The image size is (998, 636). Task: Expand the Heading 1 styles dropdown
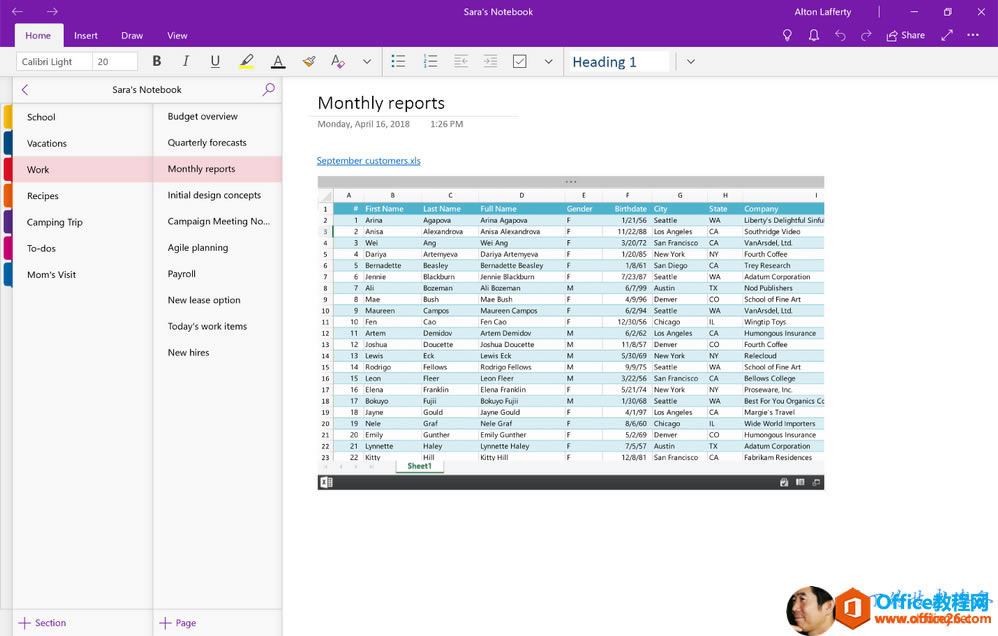(690, 61)
